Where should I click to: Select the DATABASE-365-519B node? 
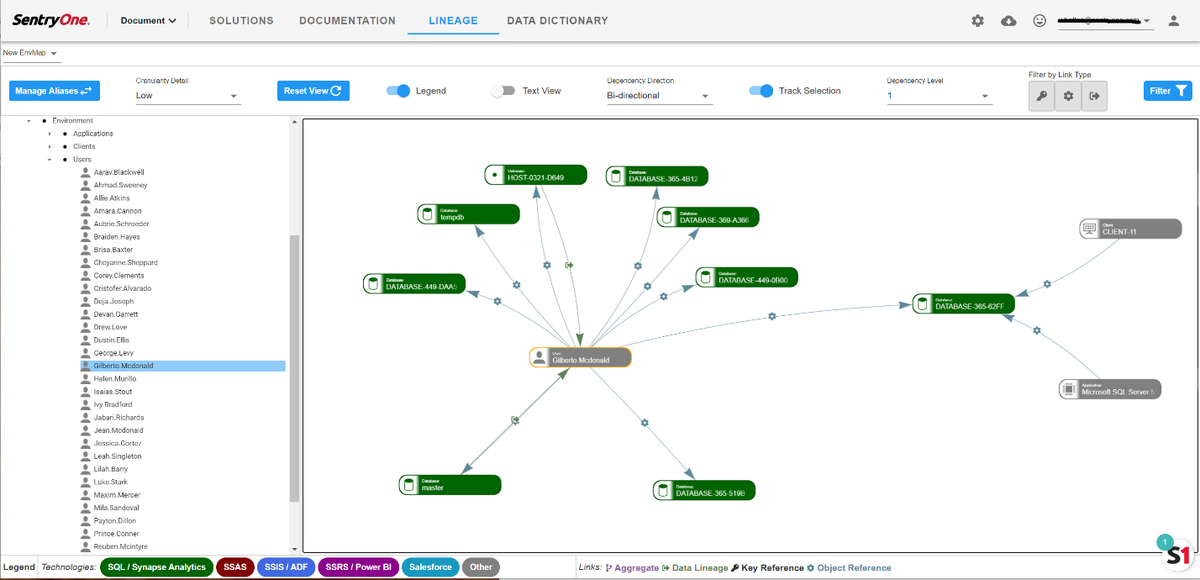(704, 490)
